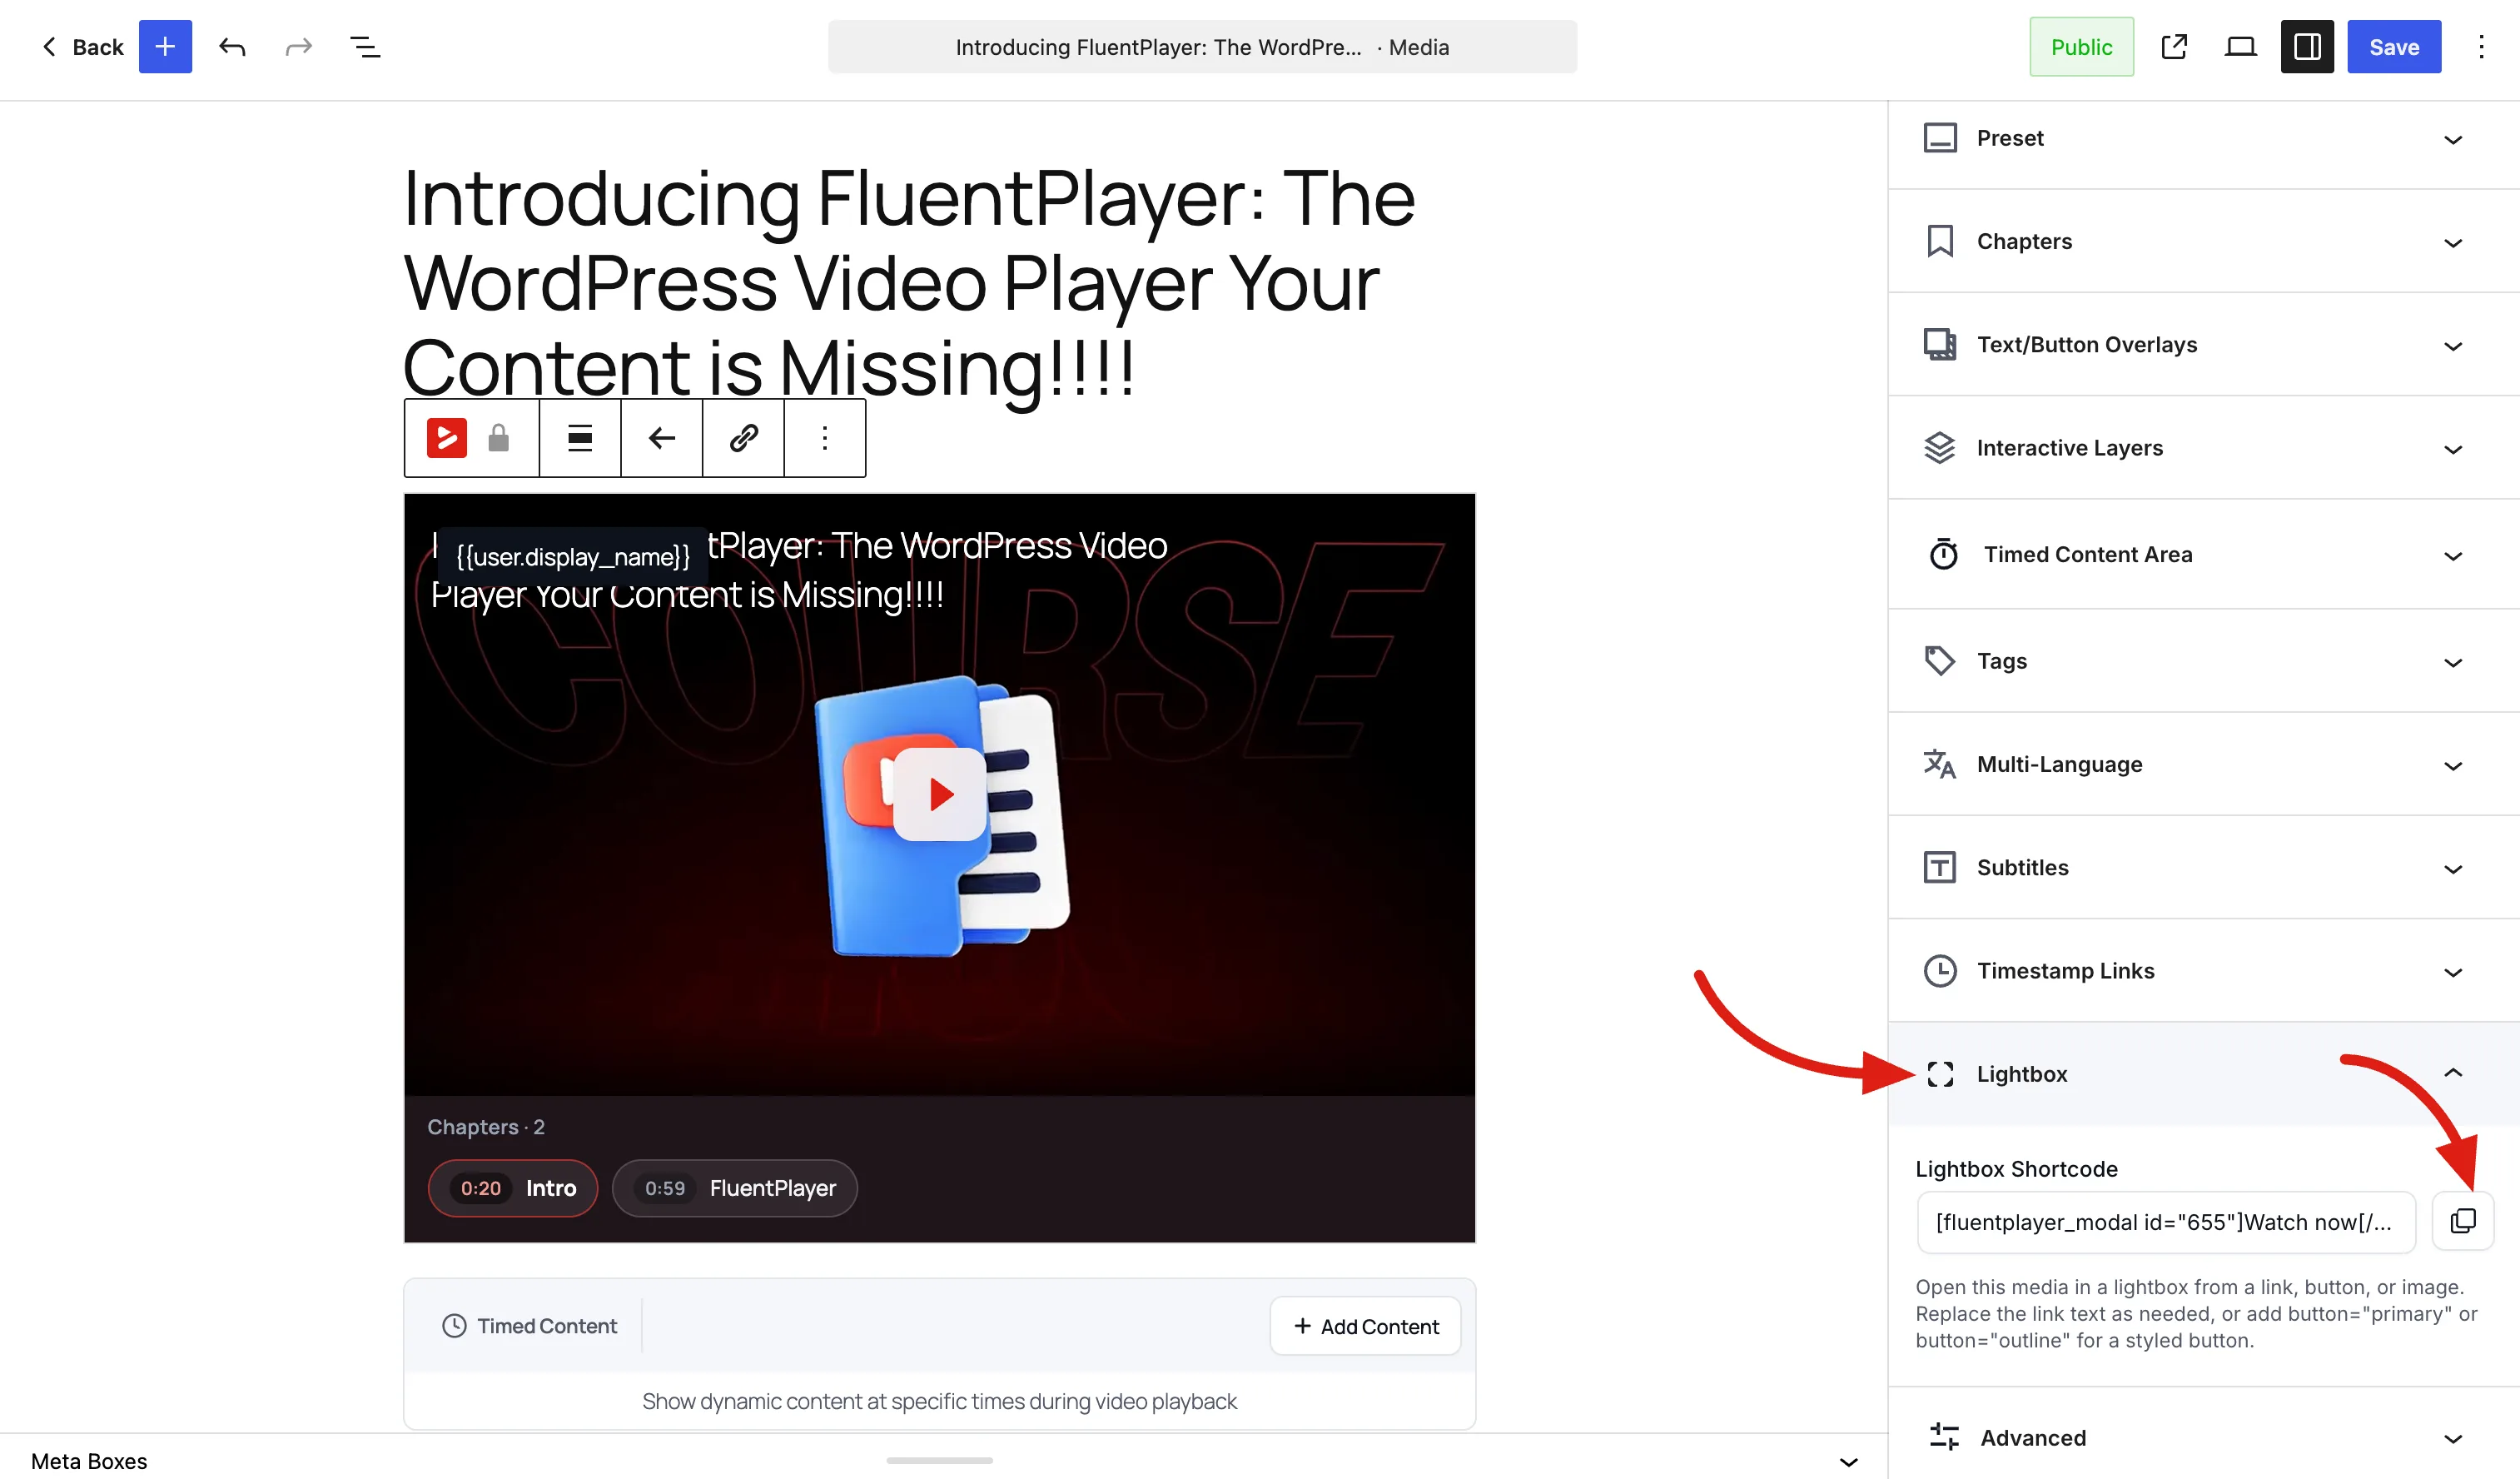Click the Chapters · 2 label
Image resolution: width=2520 pixels, height=1479 pixels.
tap(486, 1127)
